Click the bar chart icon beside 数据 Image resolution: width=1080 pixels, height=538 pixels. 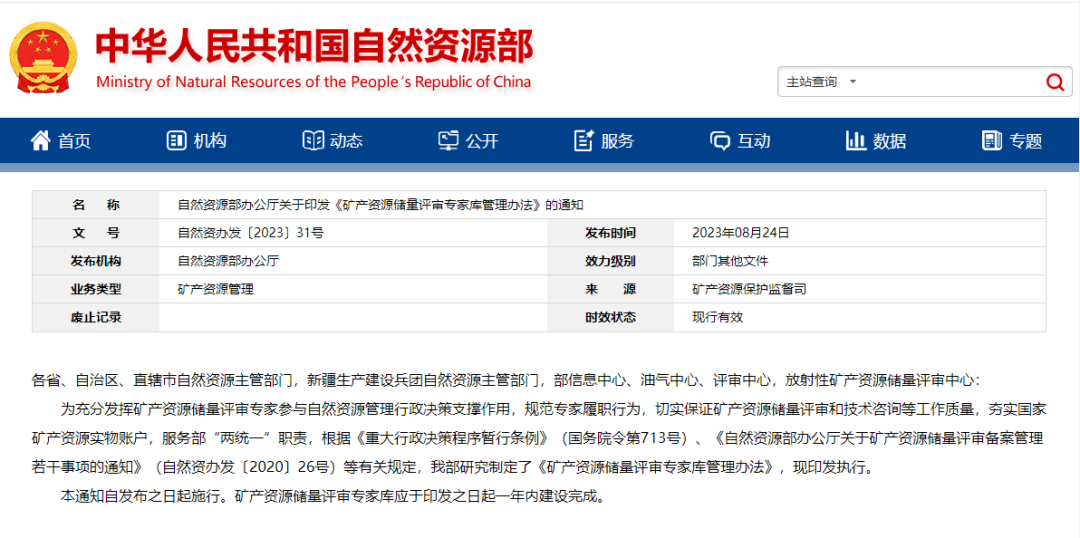[x=855, y=141]
